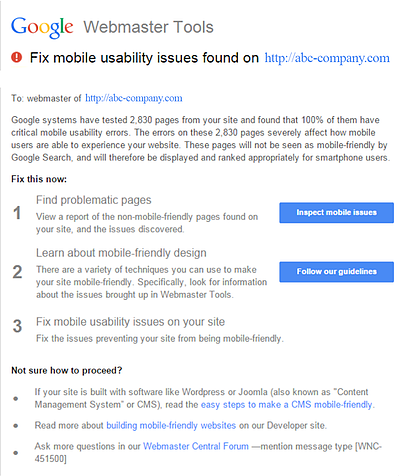The height and width of the screenshot is (476, 399).
Task: Click the 'Find problematic pages' step heading
Action: click(94, 200)
